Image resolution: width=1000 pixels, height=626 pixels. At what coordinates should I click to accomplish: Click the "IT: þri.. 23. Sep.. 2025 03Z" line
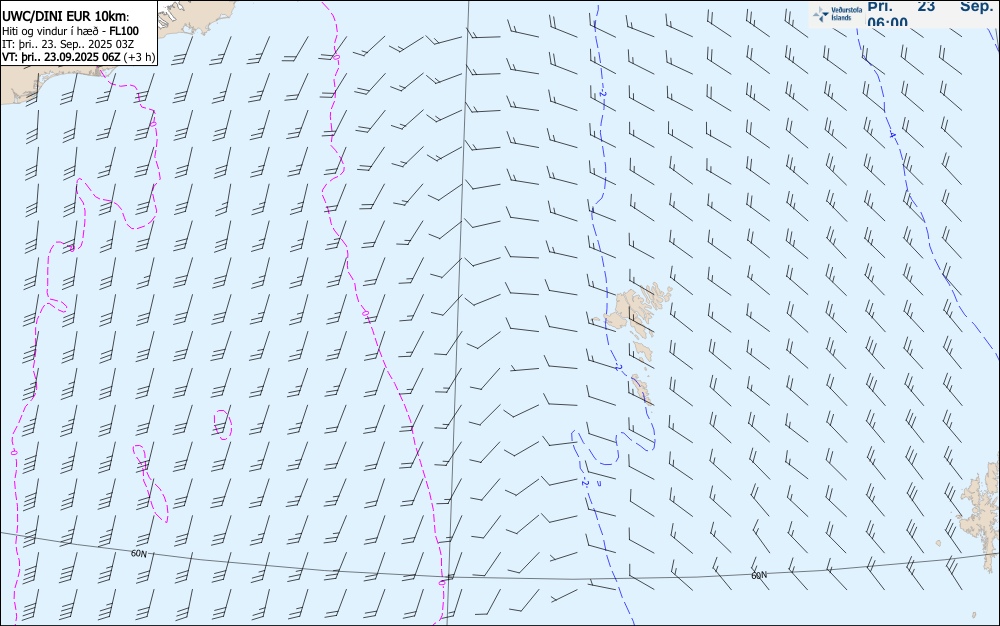(x=68, y=44)
